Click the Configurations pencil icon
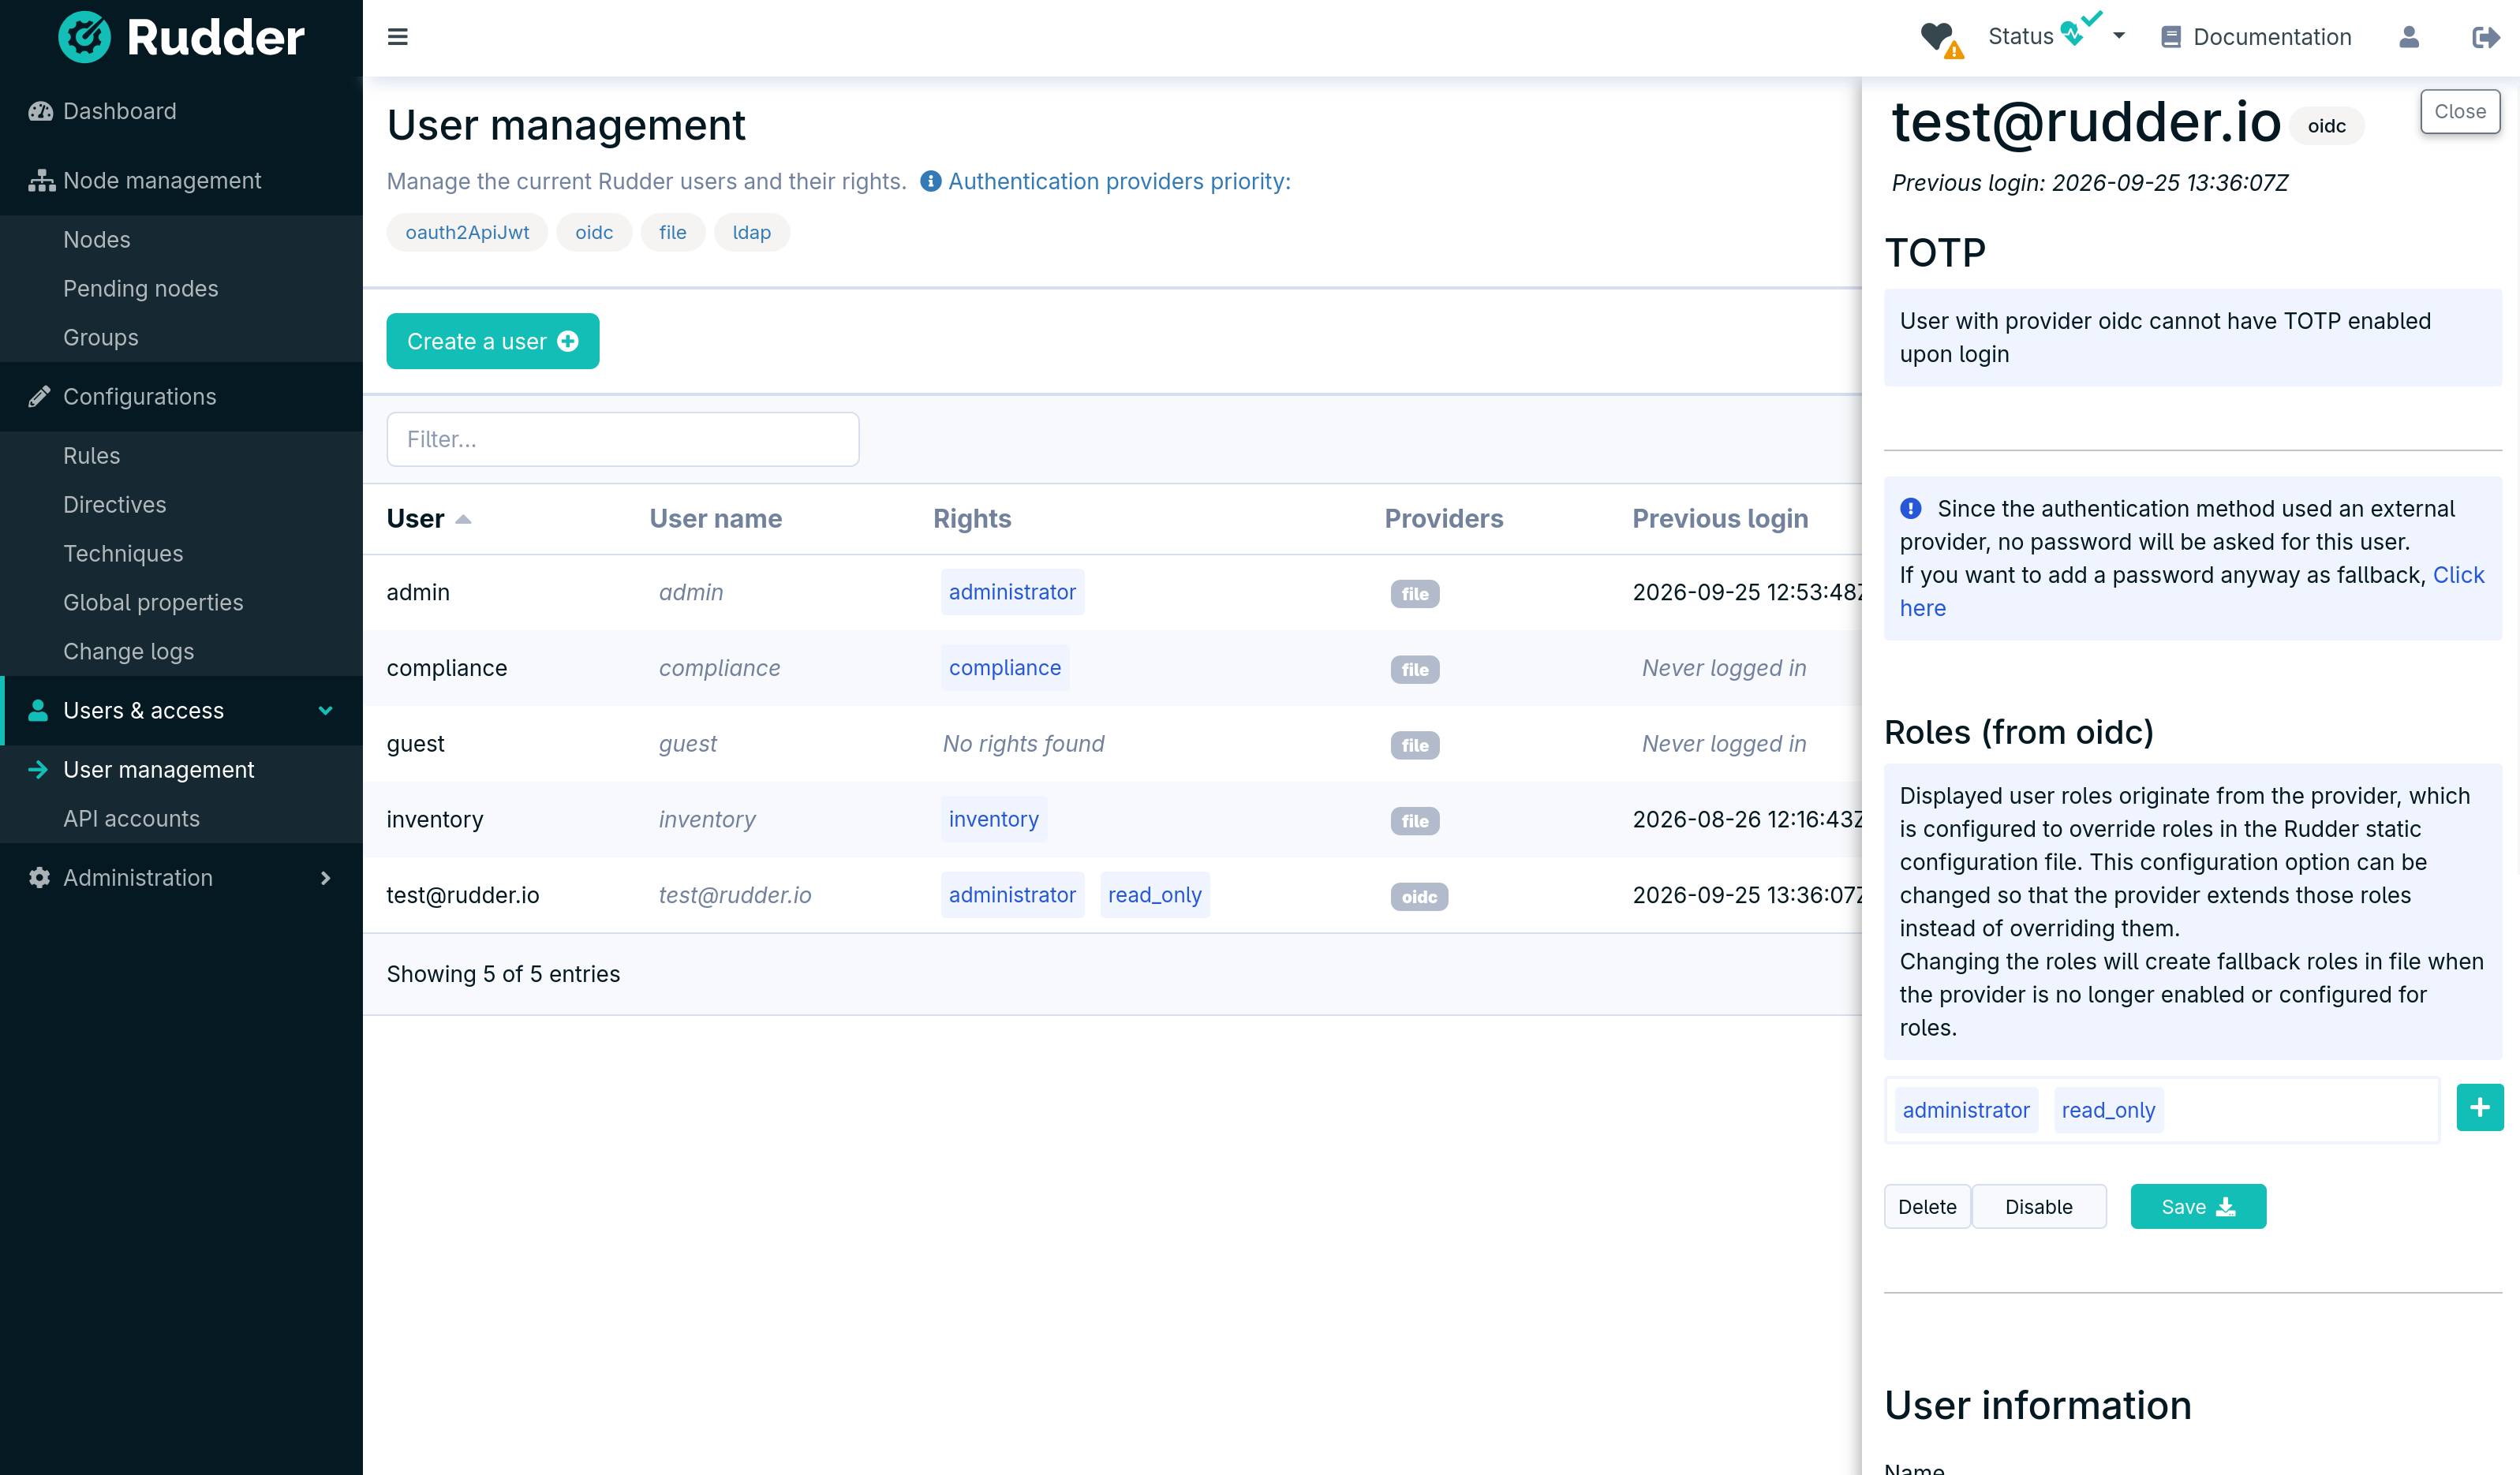This screenshot has height=1475, width=2520. (x=39, y=397)
